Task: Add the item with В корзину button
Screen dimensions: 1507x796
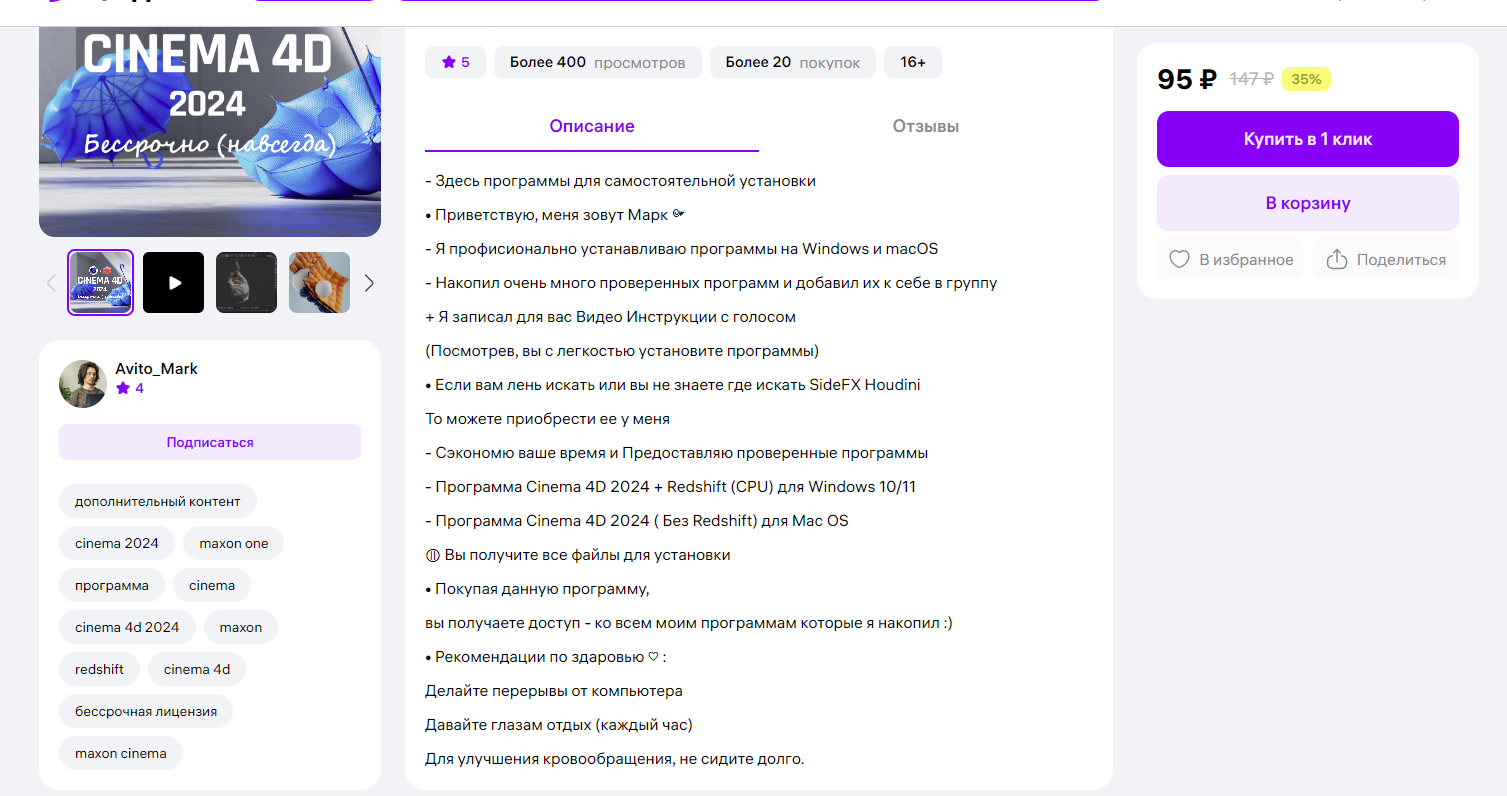Action: pos(1308,203)
